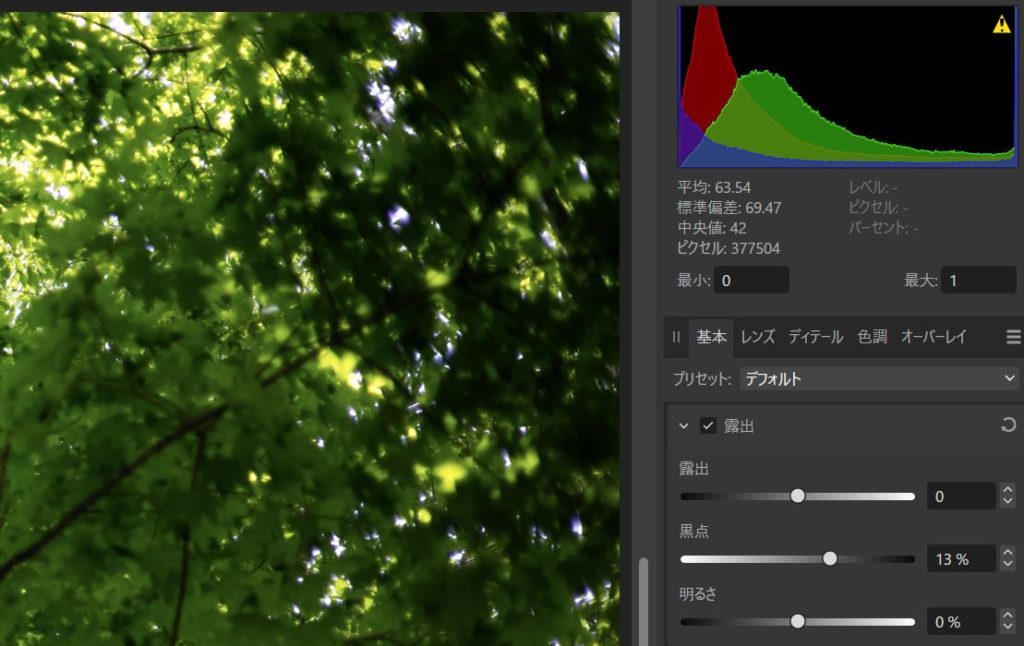Switch to the 基本 tab
The image size is (1024, 646).
tap(711, 337)
